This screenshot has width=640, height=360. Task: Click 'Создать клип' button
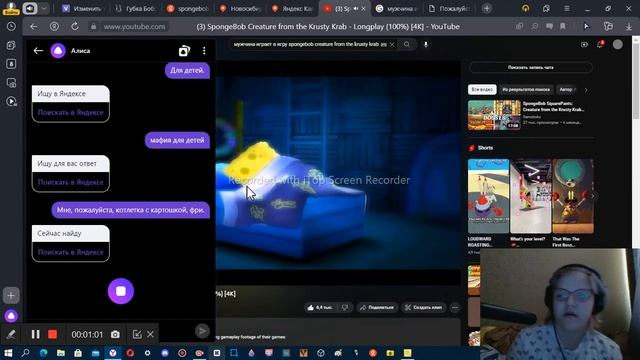pyautogui.click(x=424, y=307)
